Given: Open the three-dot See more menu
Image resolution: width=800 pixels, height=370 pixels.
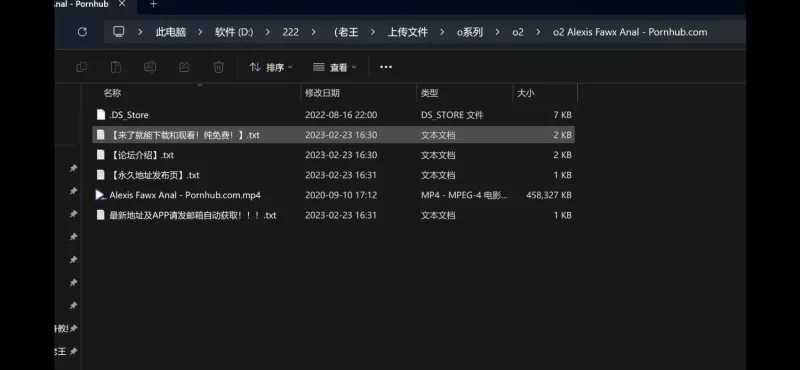Looking at the screenshot, I should tap(386, 67).
